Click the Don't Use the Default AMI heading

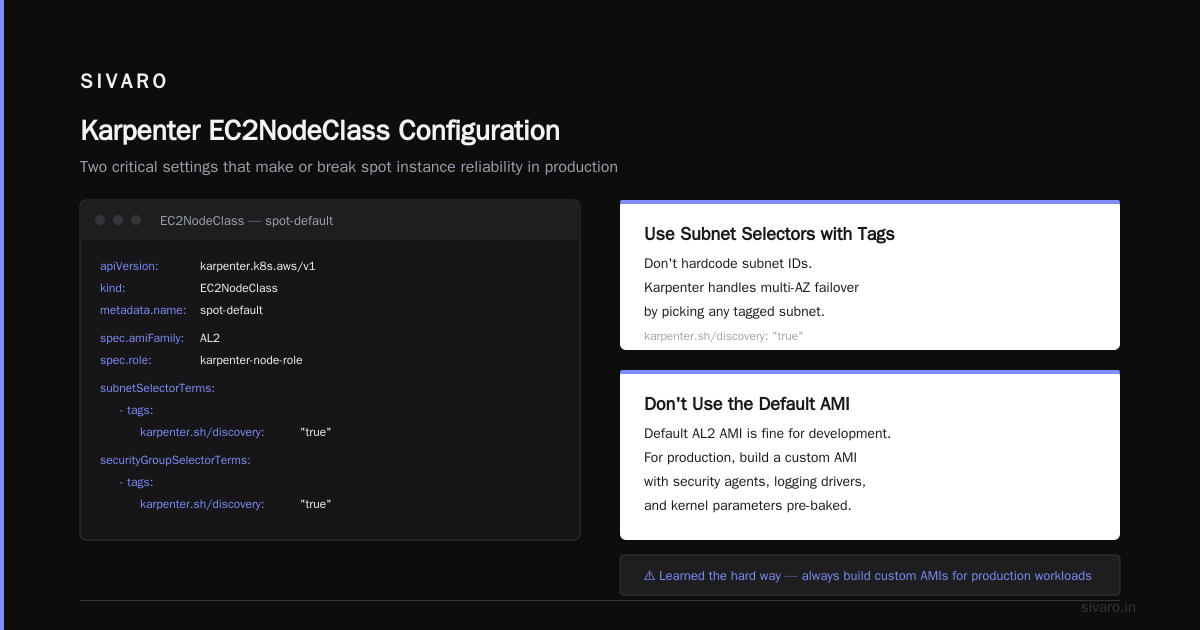[x=747, y=405]
